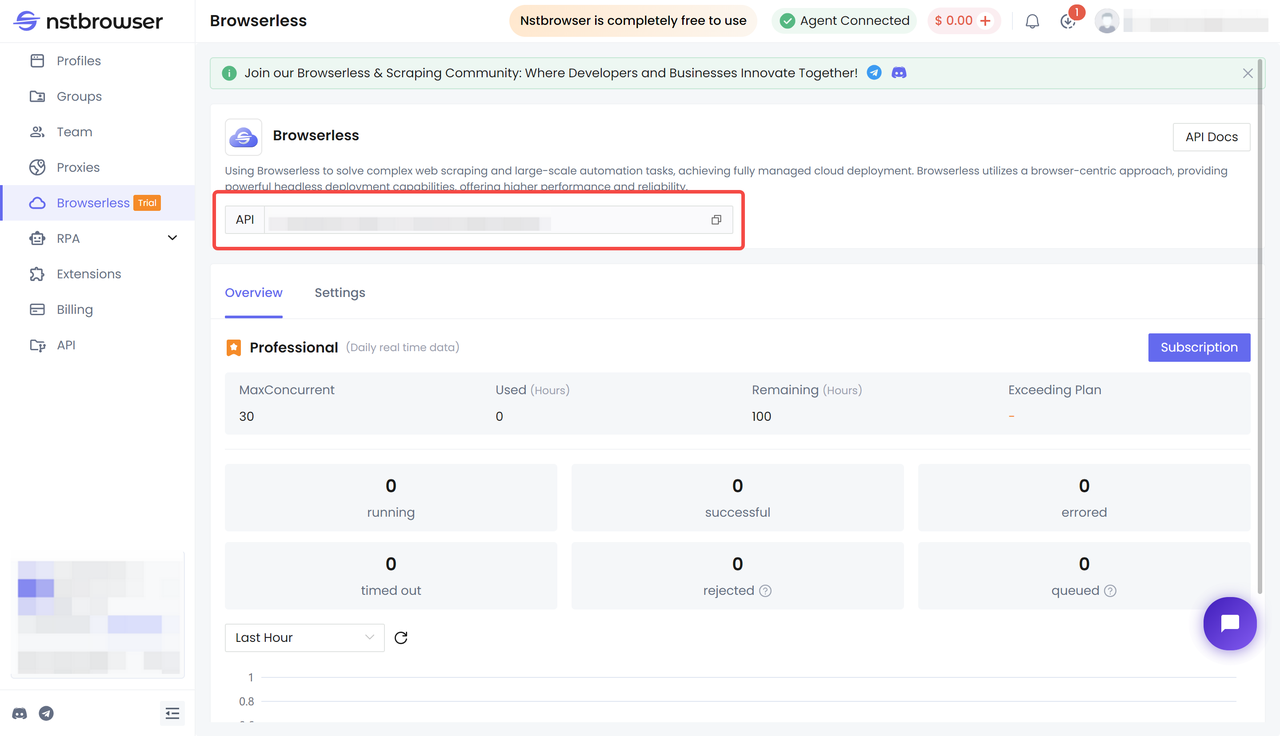Click the Proxies globe icon
1280x736 pixels.
(37, 167)
